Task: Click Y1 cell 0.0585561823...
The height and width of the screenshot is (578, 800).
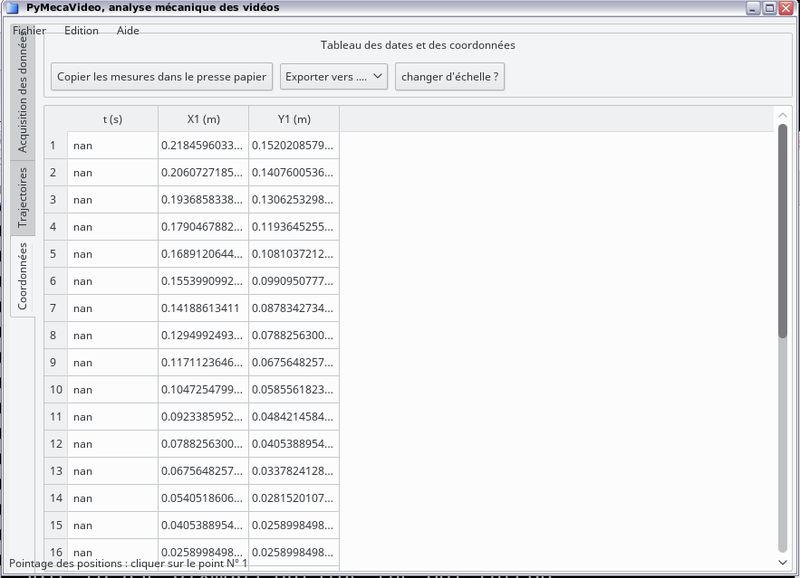Action: 294,390
